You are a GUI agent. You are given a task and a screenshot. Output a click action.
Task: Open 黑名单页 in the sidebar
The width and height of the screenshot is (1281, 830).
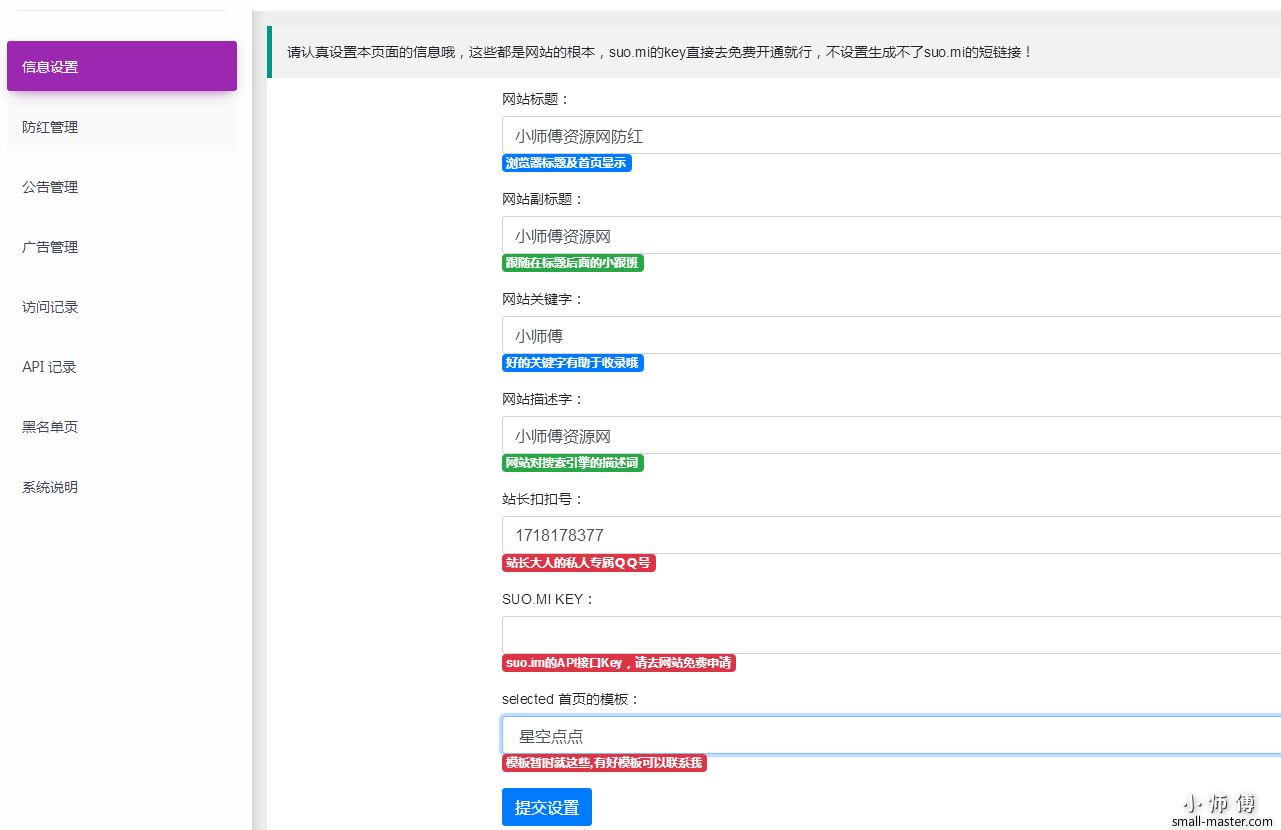(x=122, y=427)
